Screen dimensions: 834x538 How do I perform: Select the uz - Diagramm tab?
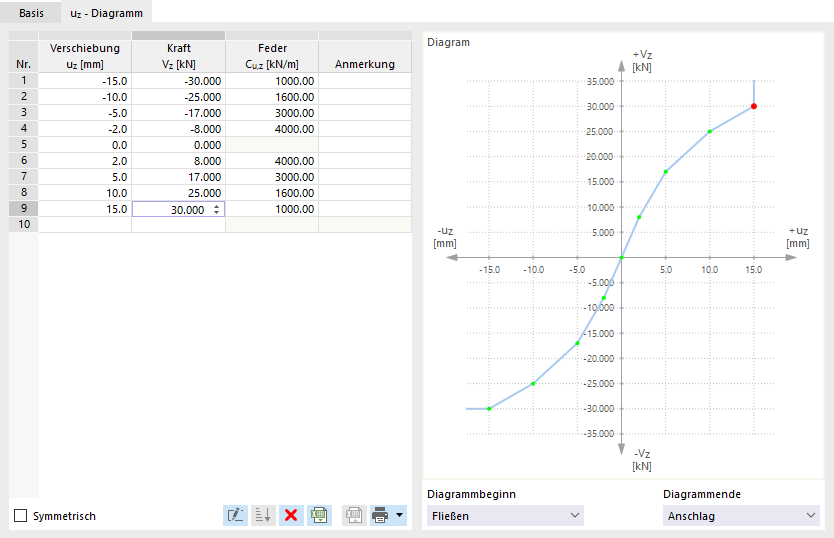tap(106, 13)
